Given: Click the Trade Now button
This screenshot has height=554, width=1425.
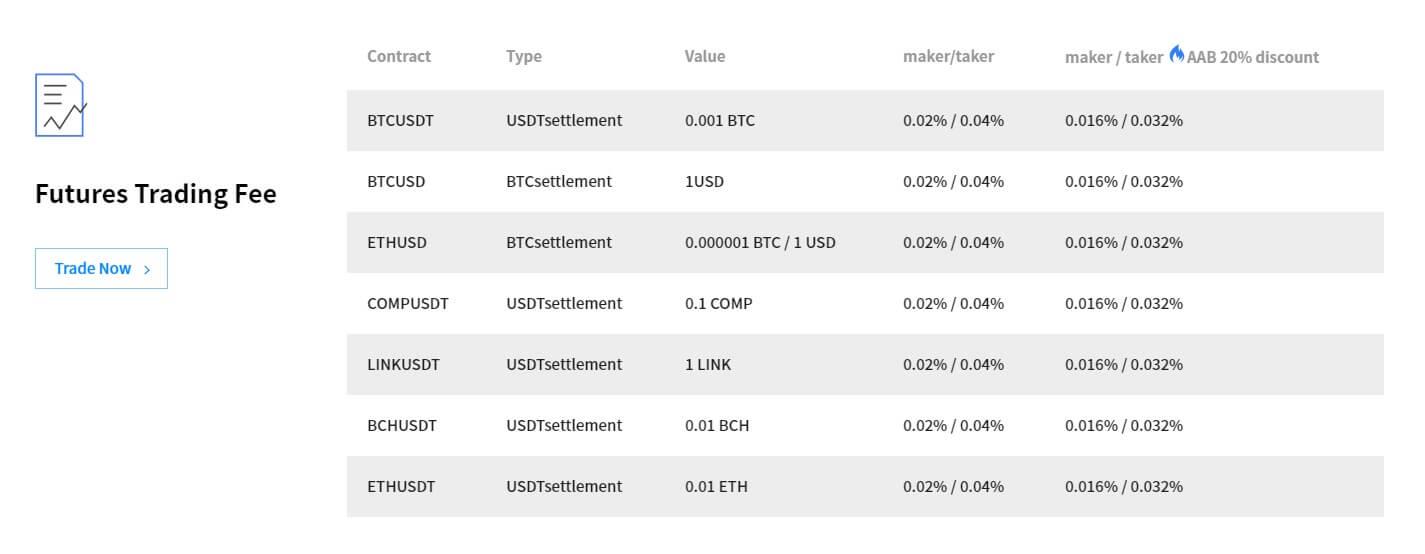Looking at the screenshot, I should coord(101,268).
